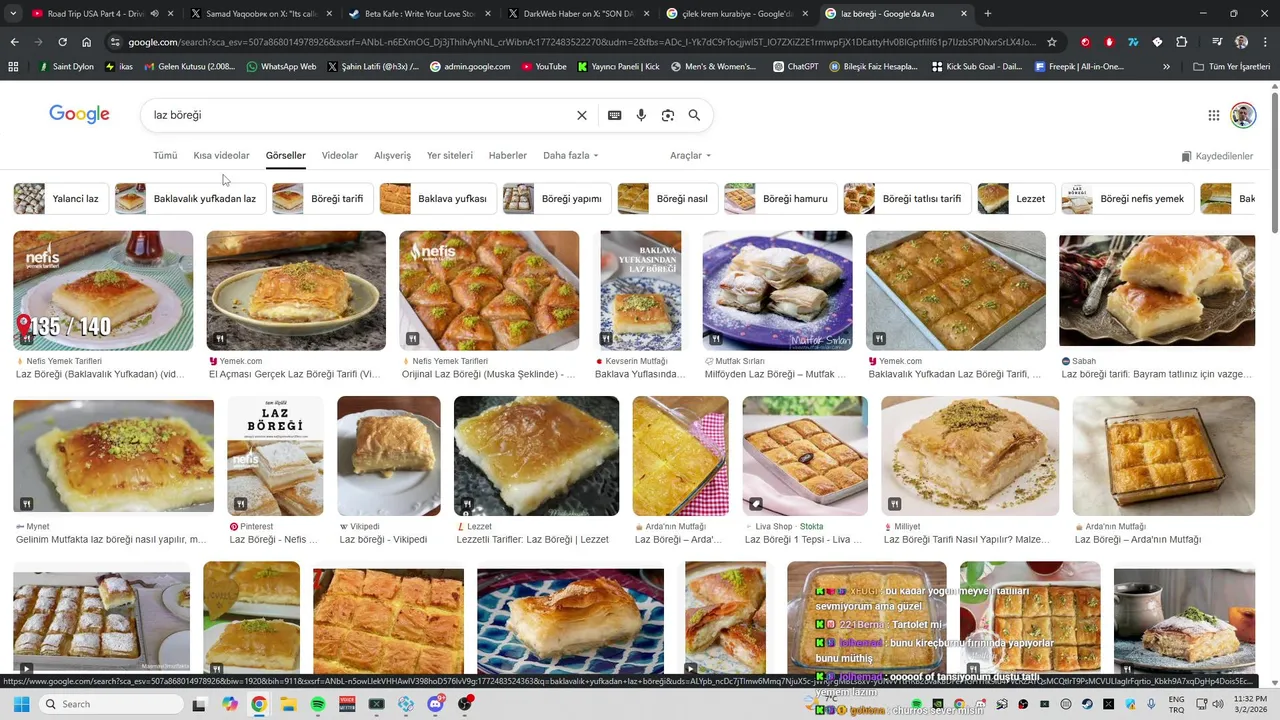The width and height of the screenshot is (1280, 720).
Task: Select the Böreği tatlısı tarifi chip
Action: (907, 199)
